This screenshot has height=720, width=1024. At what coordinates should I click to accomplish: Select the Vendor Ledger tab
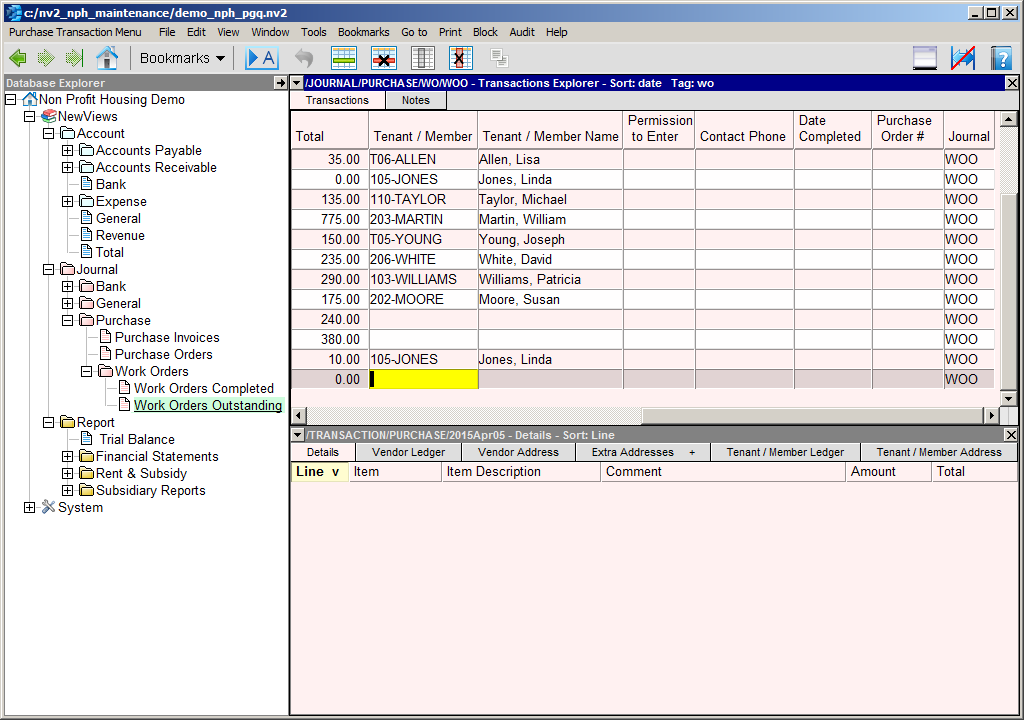click(x=407, y=452)
